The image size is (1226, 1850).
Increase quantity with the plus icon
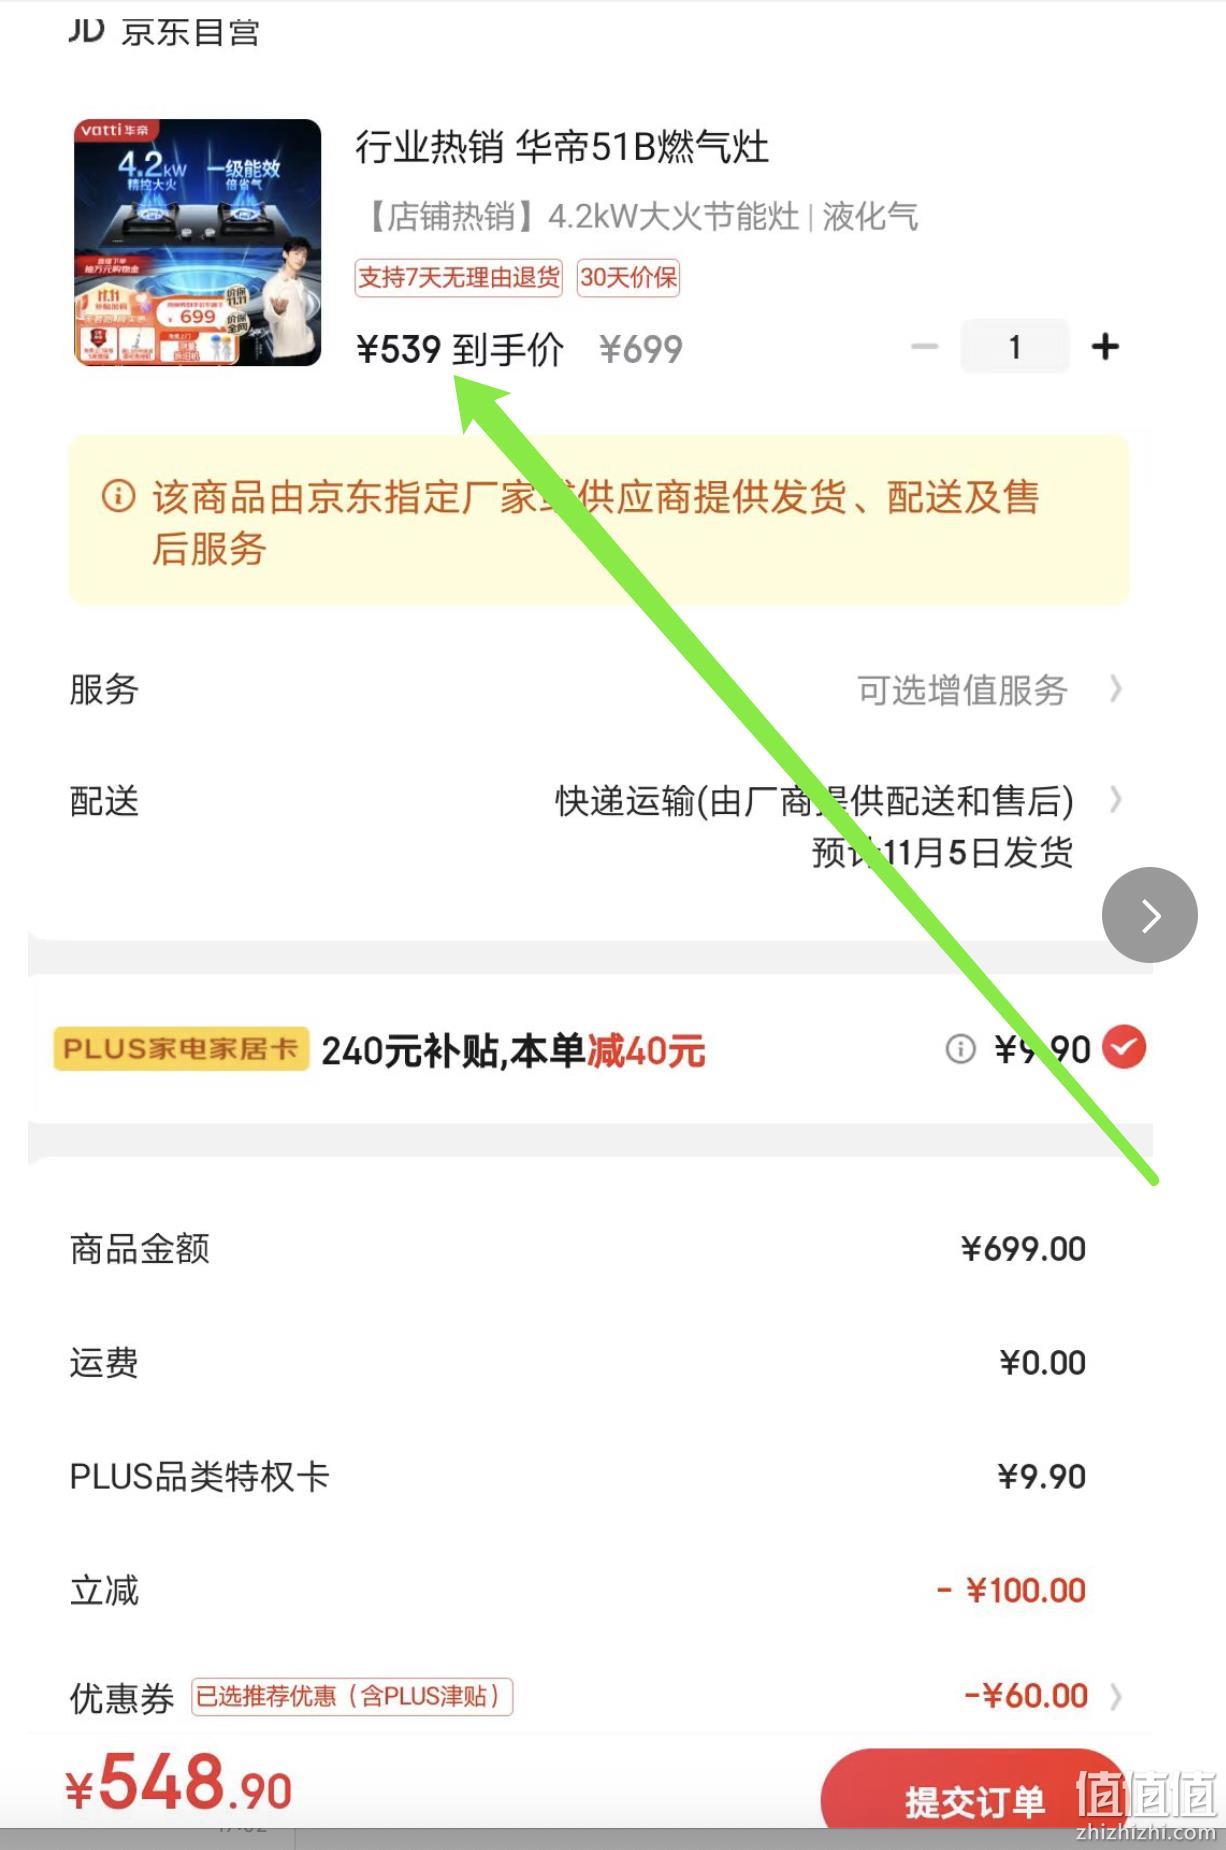[1105, 347]
